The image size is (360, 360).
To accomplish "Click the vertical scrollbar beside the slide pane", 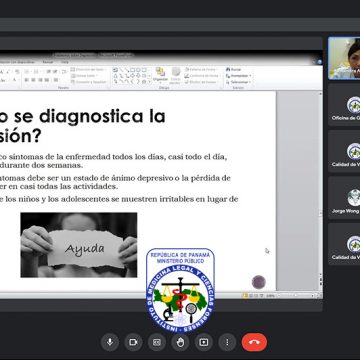I will click(x=321, y=183).
